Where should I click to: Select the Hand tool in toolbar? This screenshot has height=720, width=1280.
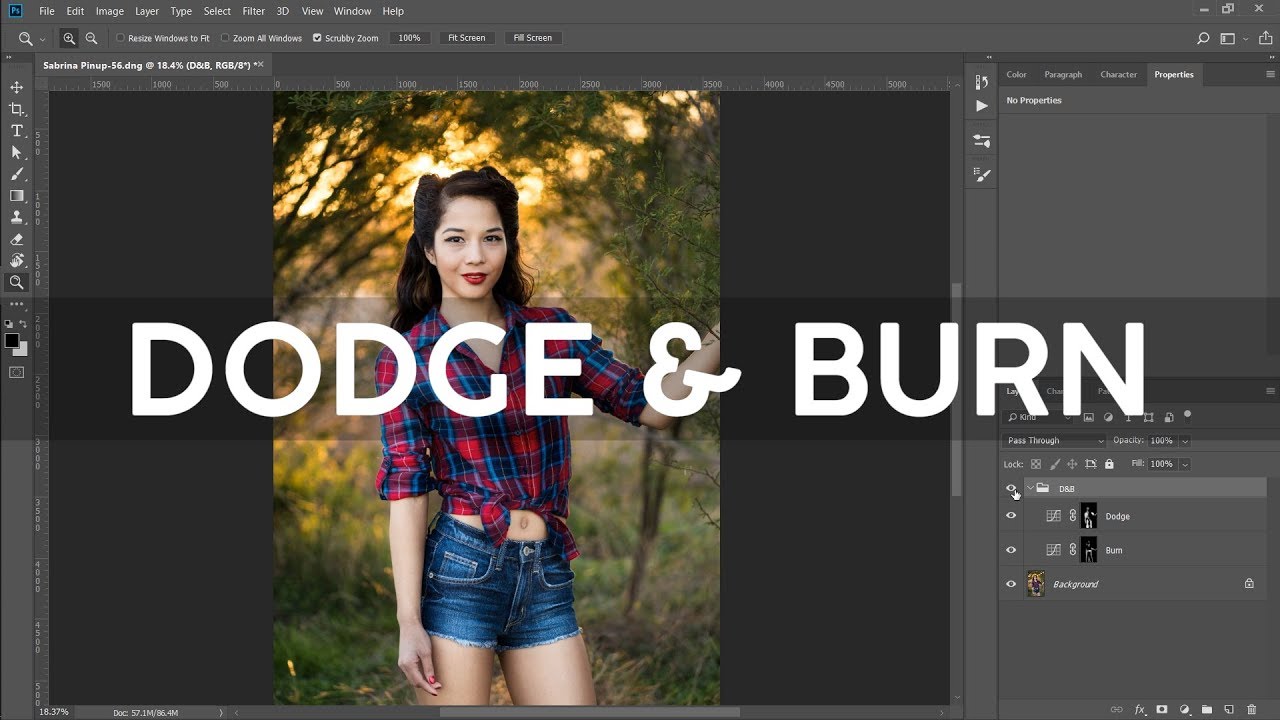pyautogui.click(x=16, y=261)
